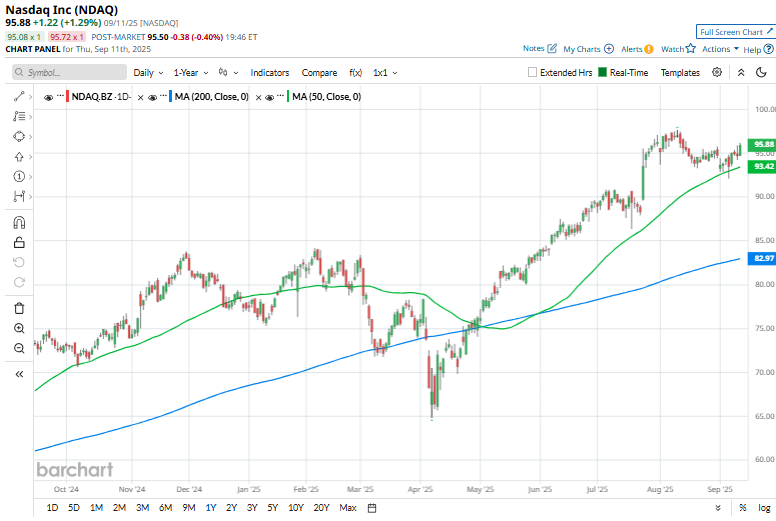Select the 6M range tab
The width and height of the screenshot is (776, 521).
point(165,508)
